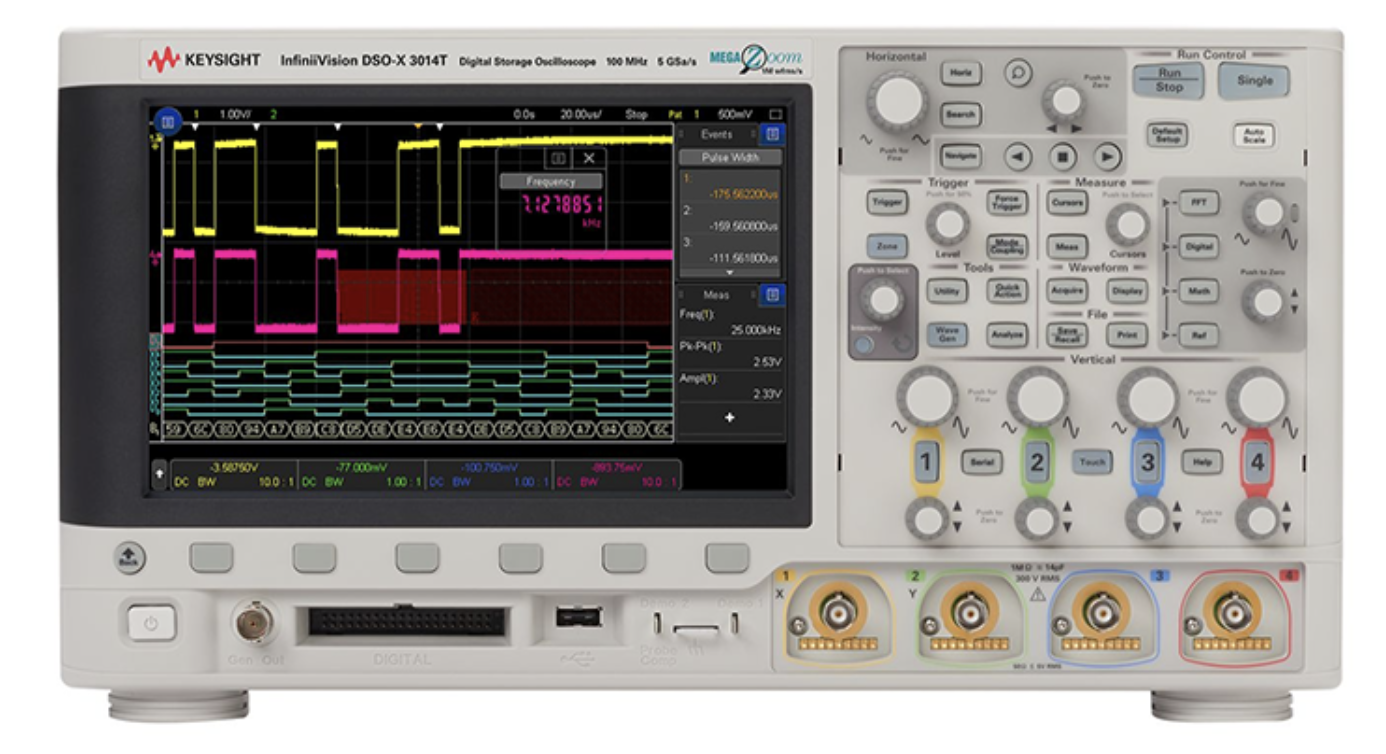
Task: Touch the blue channel 3 BNC input
Action: (x=1101, y=611)
